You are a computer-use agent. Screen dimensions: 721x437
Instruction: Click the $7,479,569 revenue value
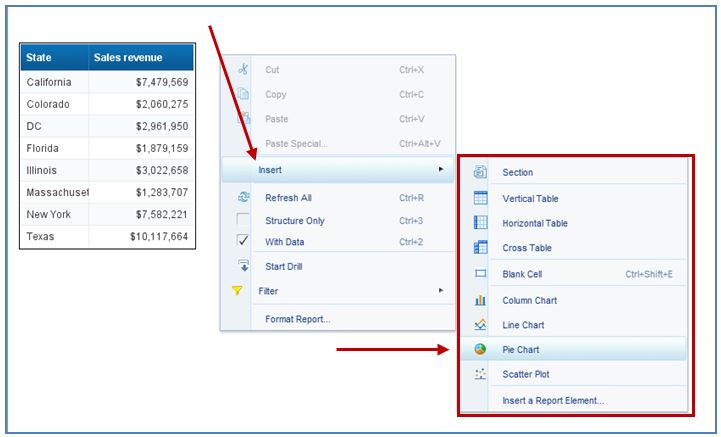pos(162,82)
